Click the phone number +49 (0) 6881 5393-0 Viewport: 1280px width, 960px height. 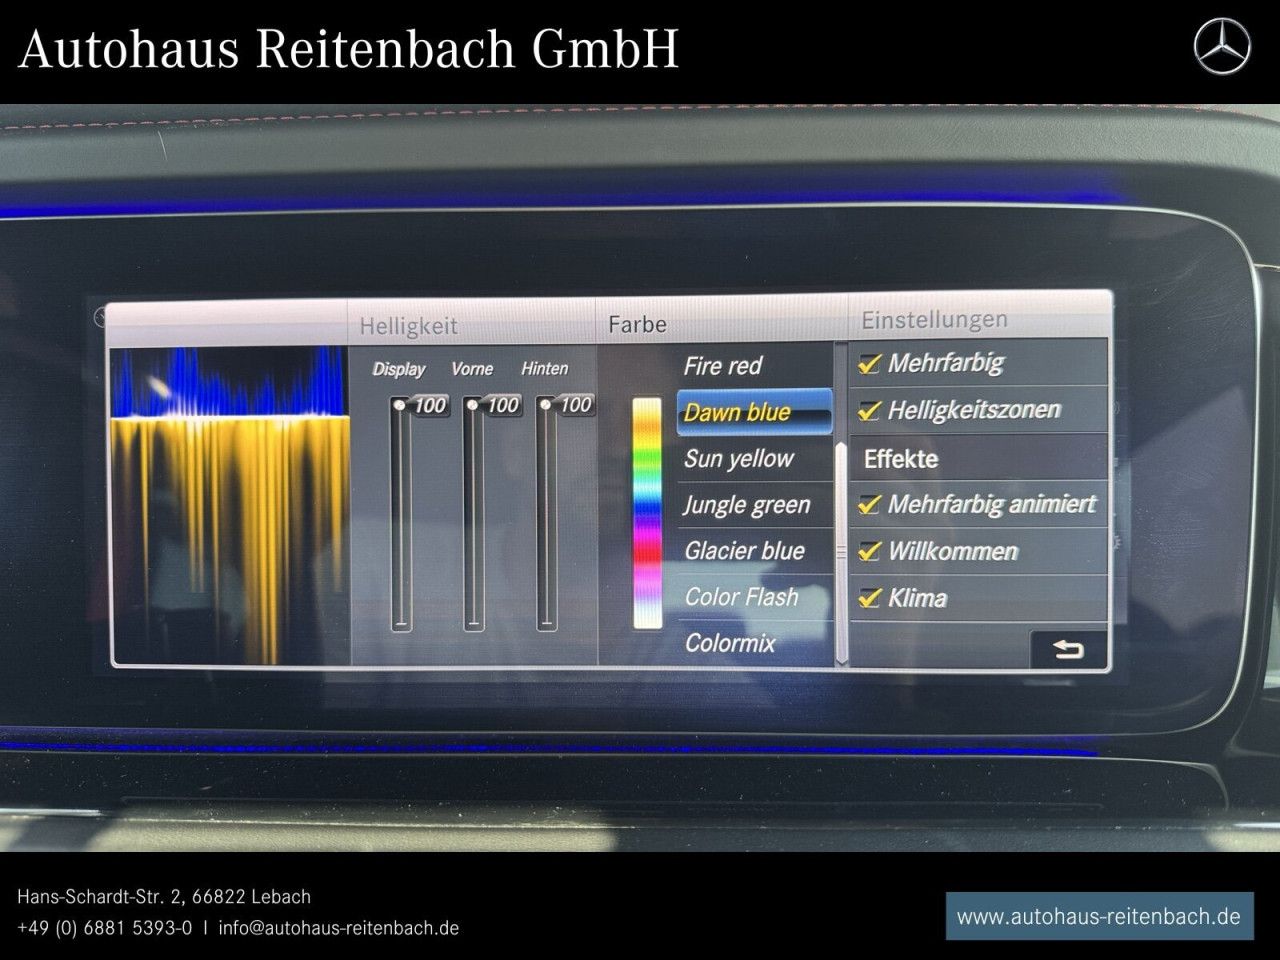point(104,928)
